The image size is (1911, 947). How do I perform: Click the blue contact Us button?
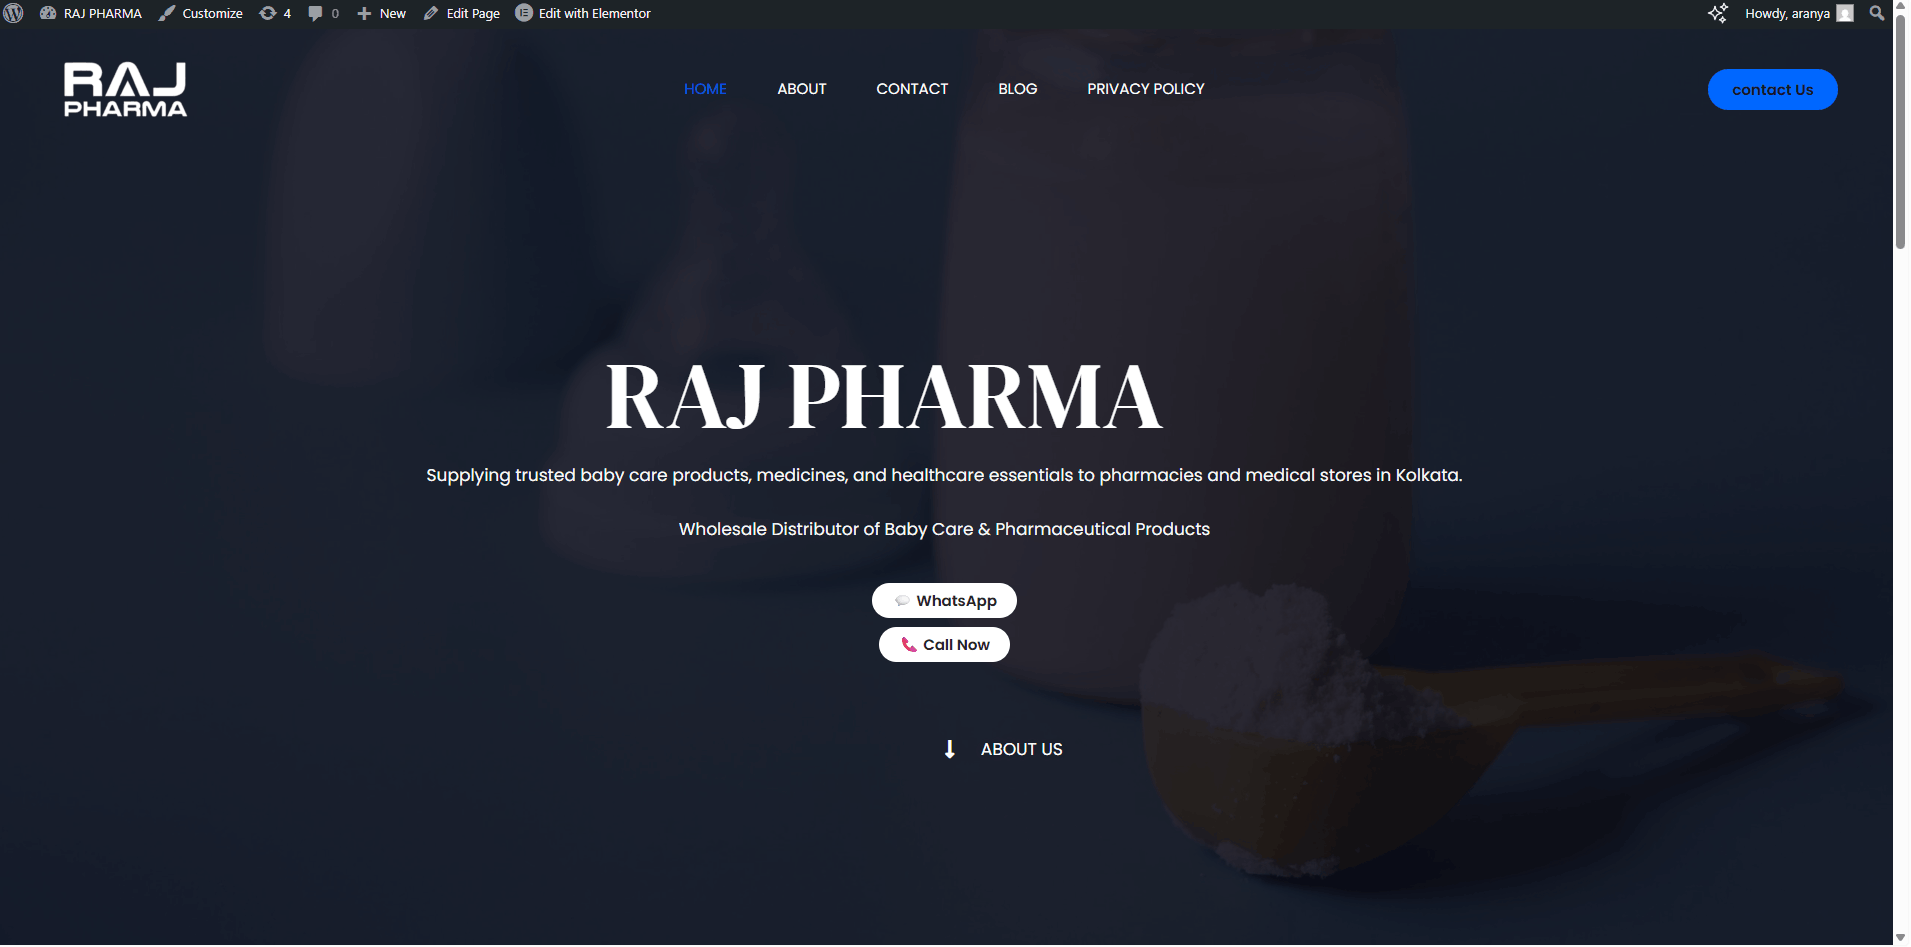(1772, 90)
